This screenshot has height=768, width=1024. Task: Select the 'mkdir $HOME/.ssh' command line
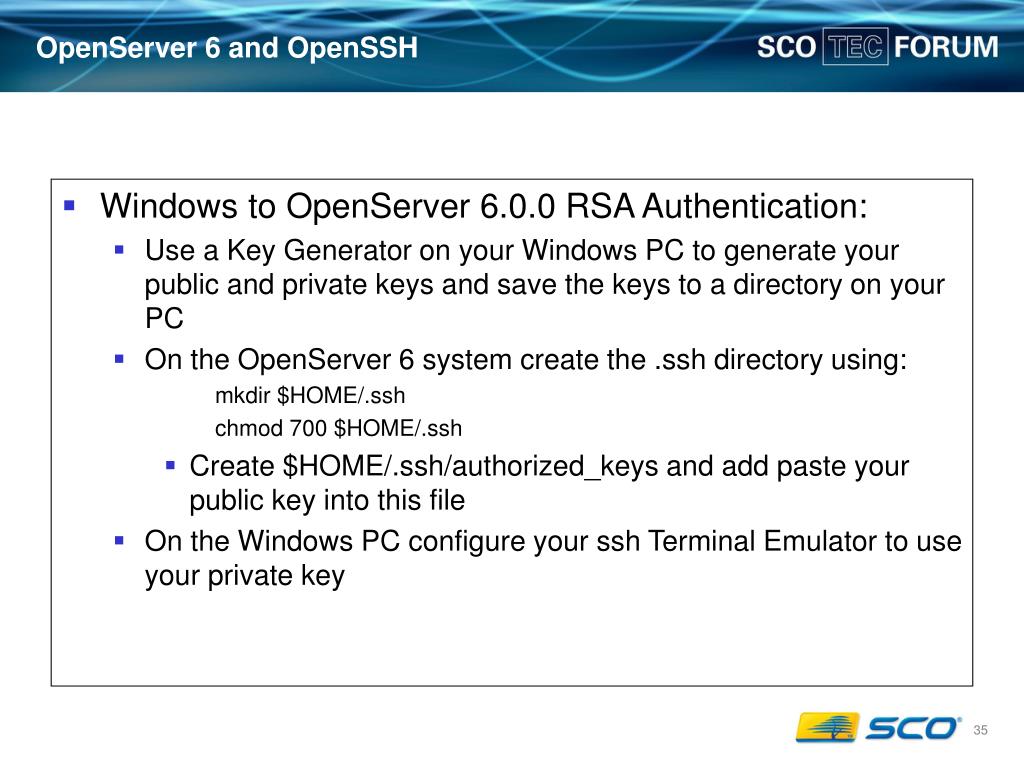point(310,396)
